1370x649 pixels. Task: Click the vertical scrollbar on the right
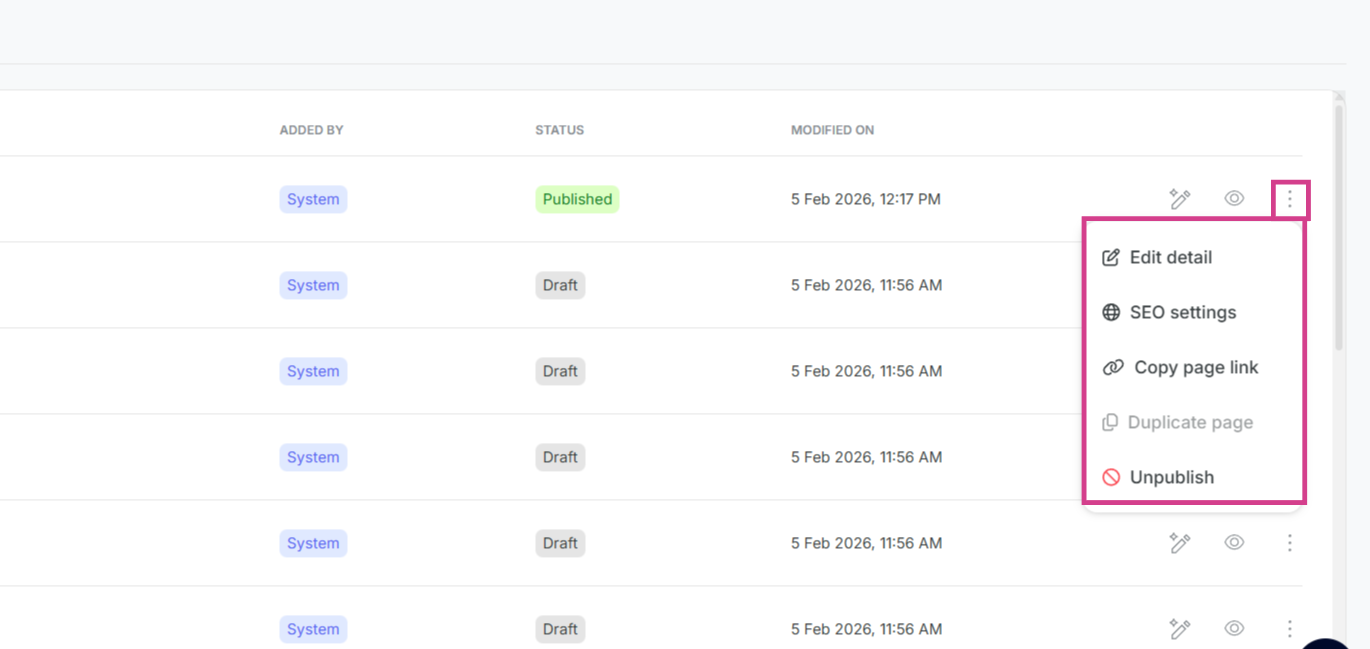click(1339, 228)
